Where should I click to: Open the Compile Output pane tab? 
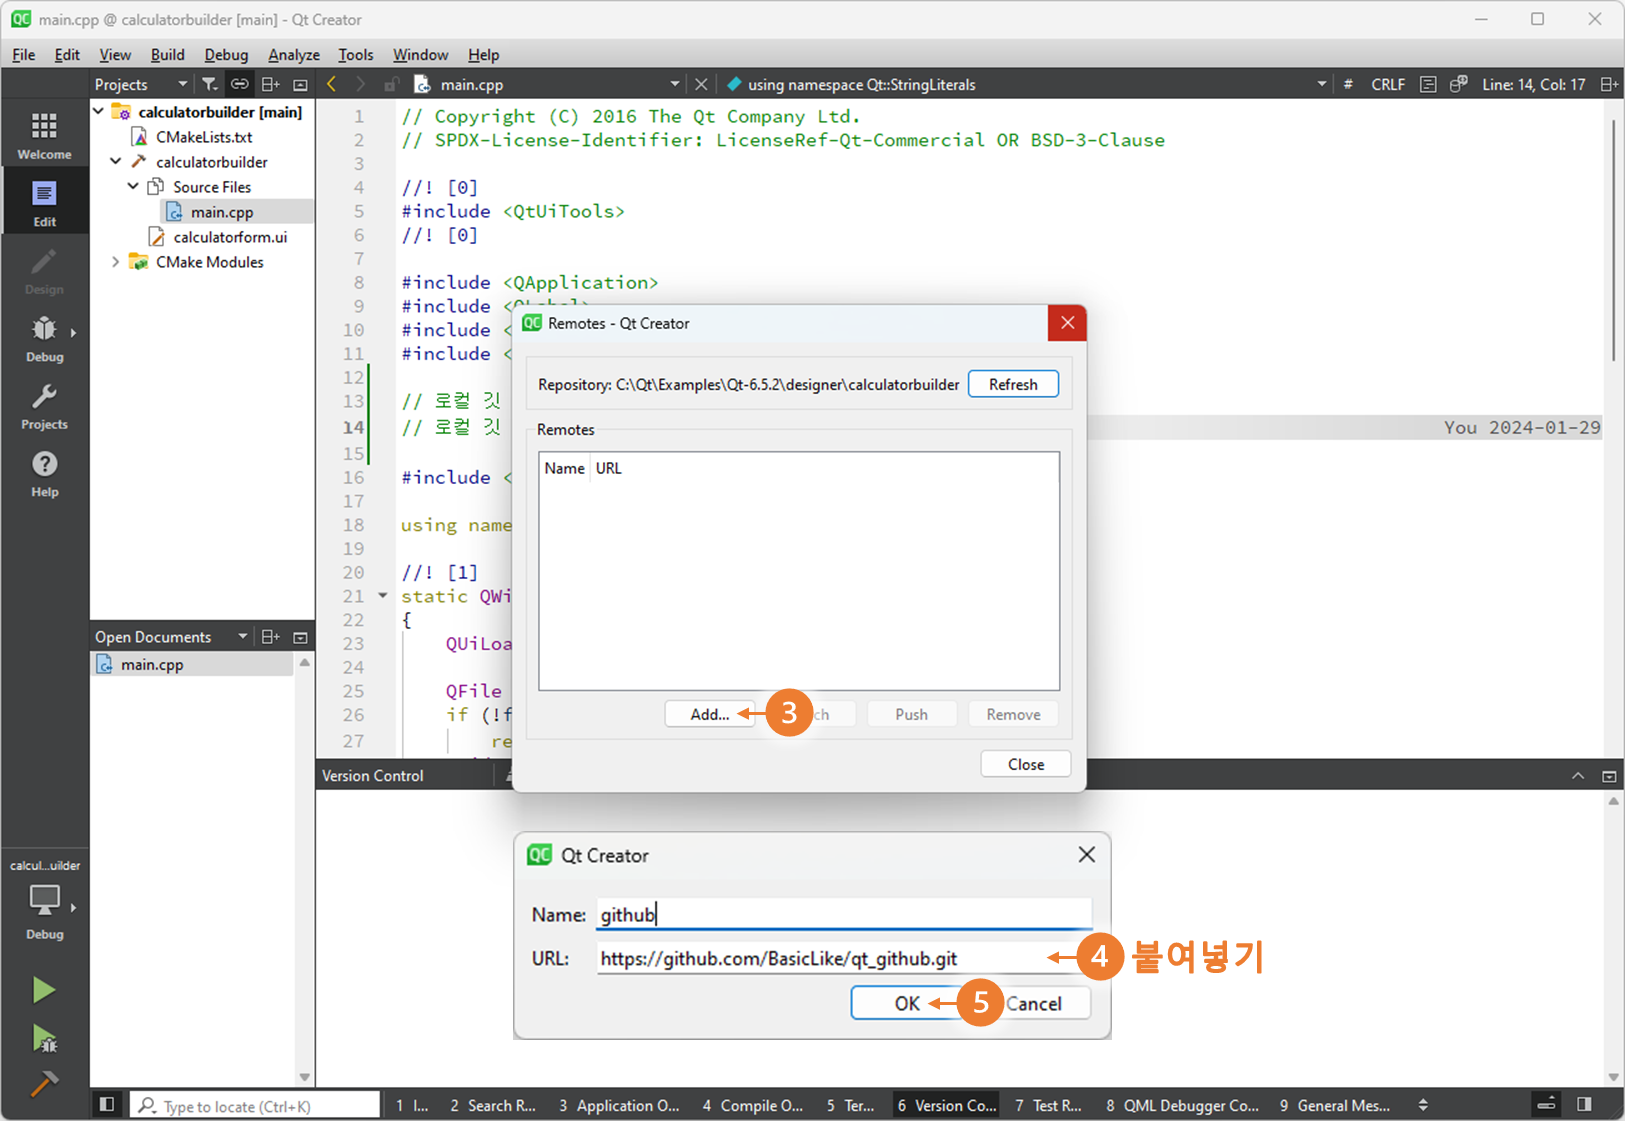[x=752, y=1105]
